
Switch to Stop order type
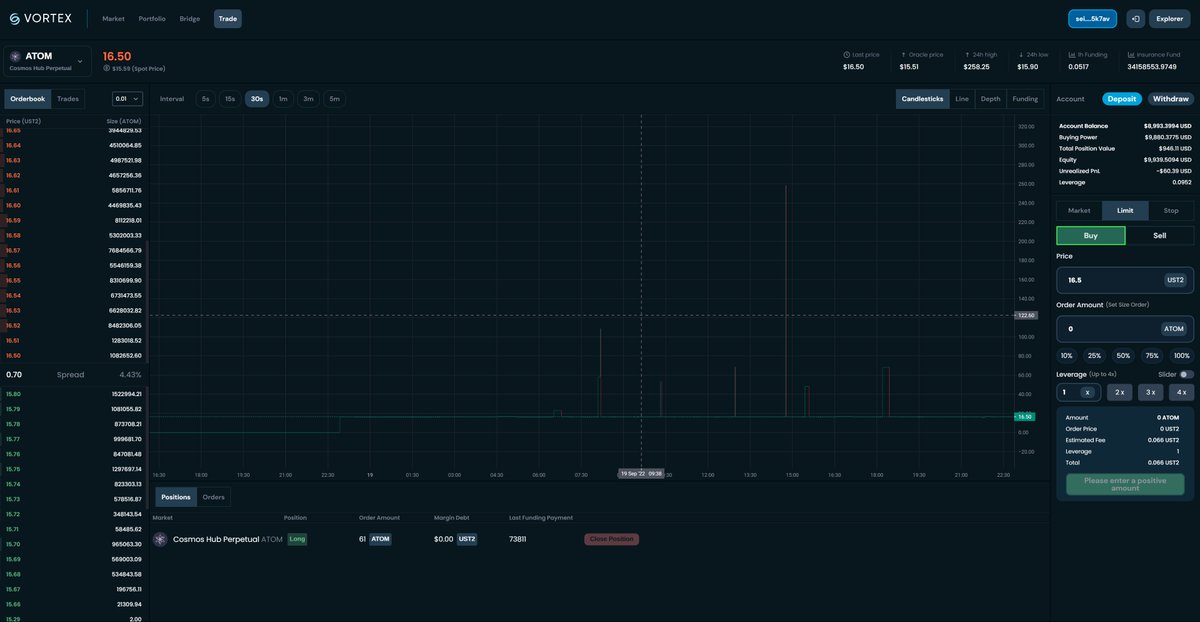tap(1171, 210)
